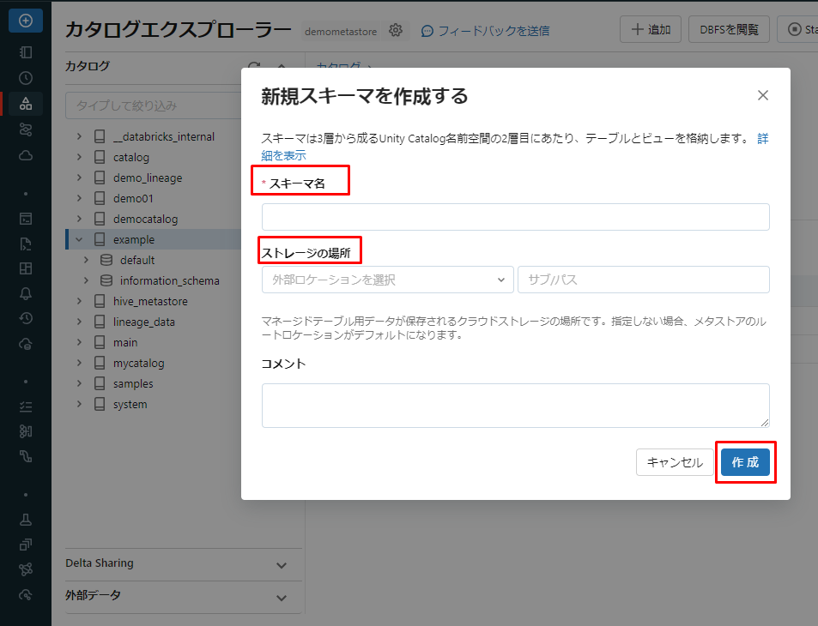Refresh the catalog list
This screenshot has width=818, height=626.
coord(254,67)
